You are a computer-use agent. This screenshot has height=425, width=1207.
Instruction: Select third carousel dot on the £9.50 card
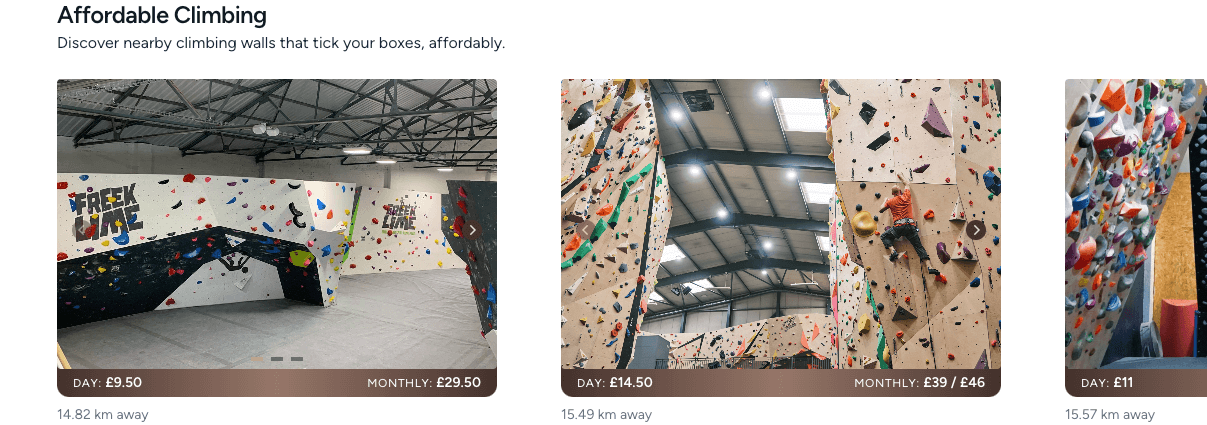coord(297,358)
